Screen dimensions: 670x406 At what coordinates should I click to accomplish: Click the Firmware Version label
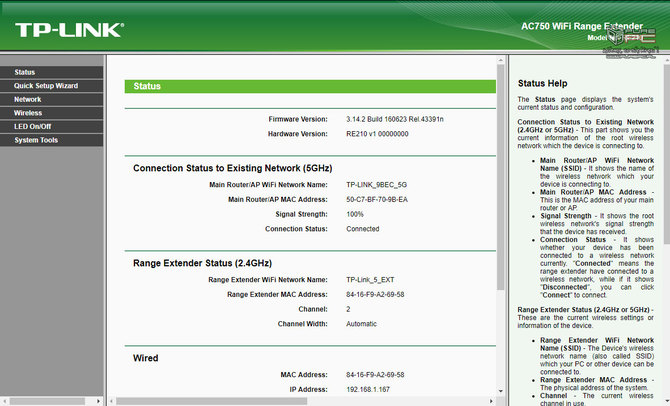coord(298,119)
